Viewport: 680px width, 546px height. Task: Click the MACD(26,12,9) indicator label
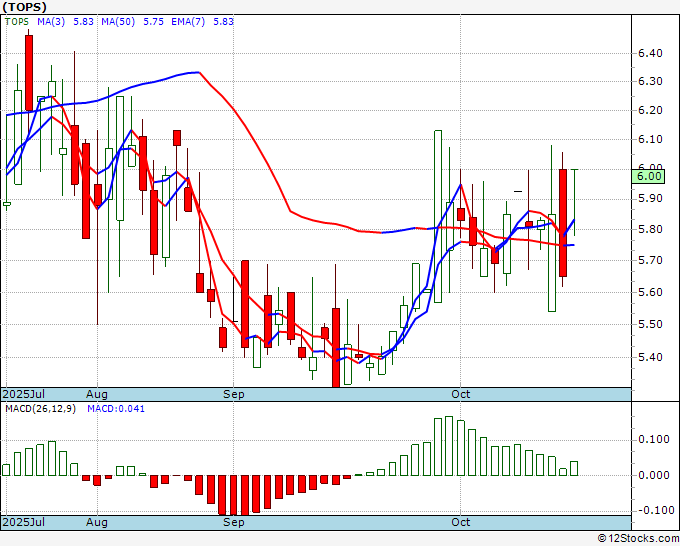pyautogui.click(x=40, y=409)
